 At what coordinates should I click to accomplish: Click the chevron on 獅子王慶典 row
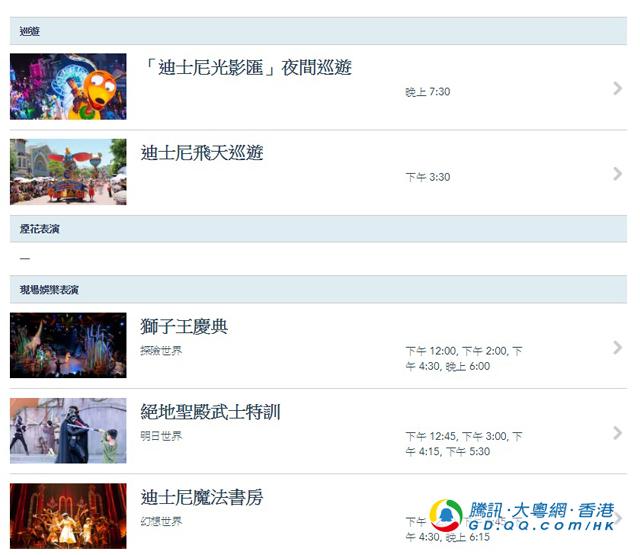pos(618,347)
